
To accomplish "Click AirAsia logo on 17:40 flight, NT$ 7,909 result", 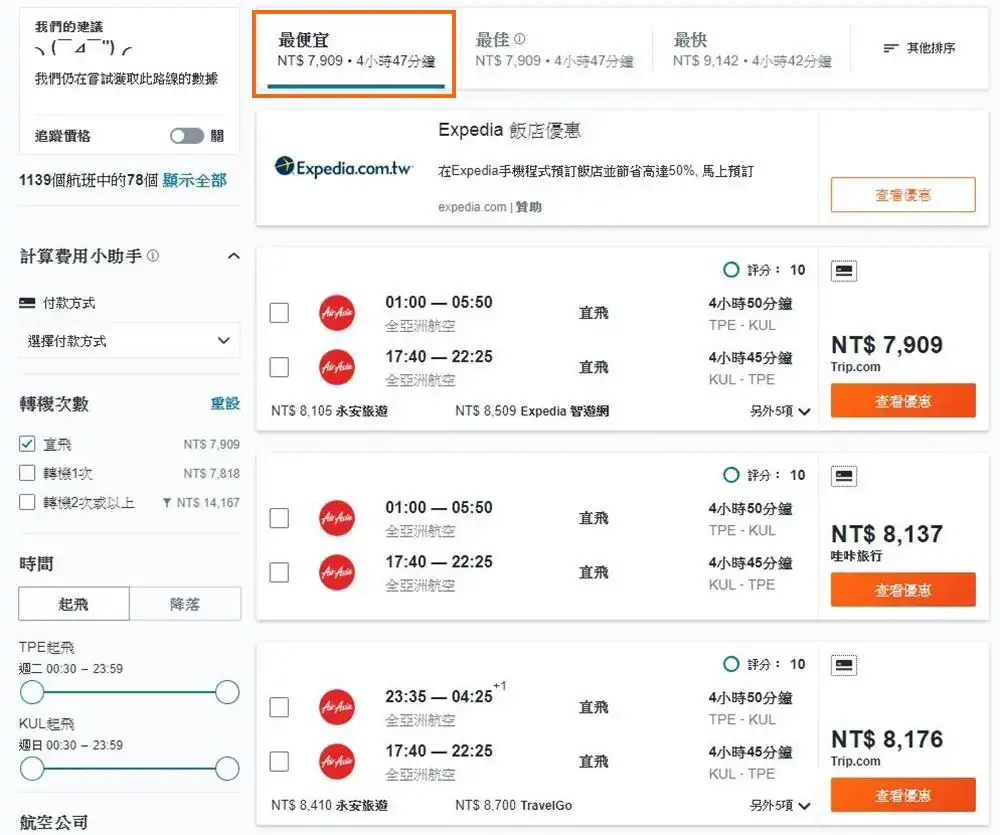I will coord(337,367).
